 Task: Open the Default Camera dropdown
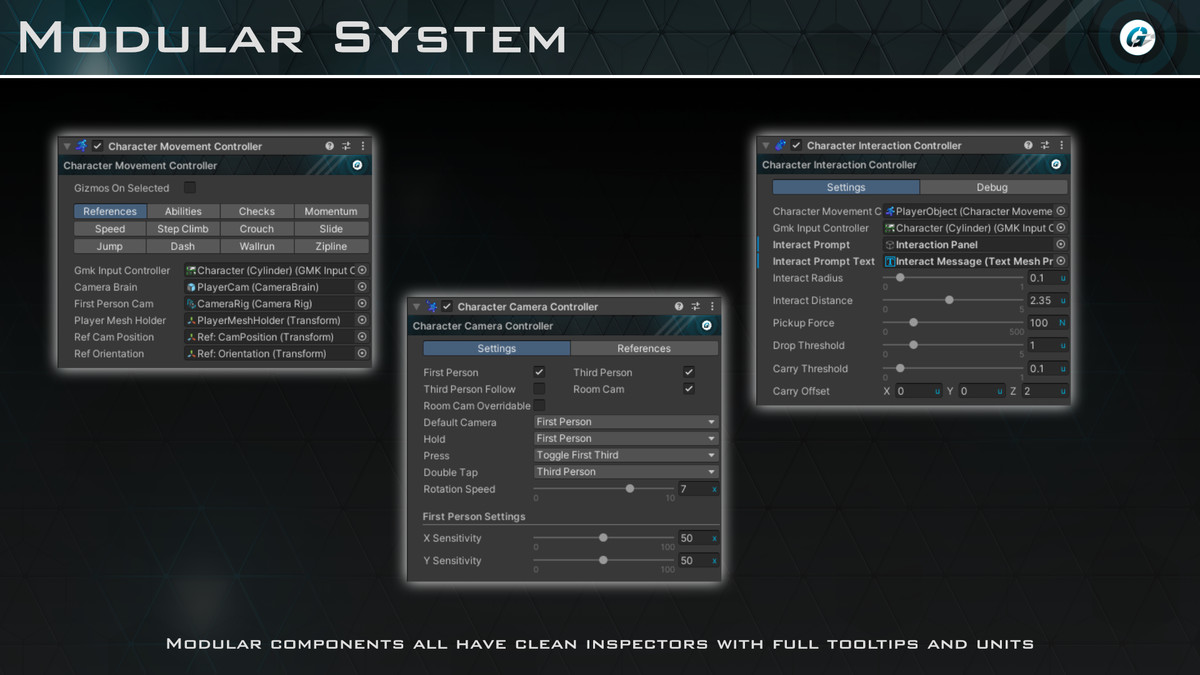[625, 421]
